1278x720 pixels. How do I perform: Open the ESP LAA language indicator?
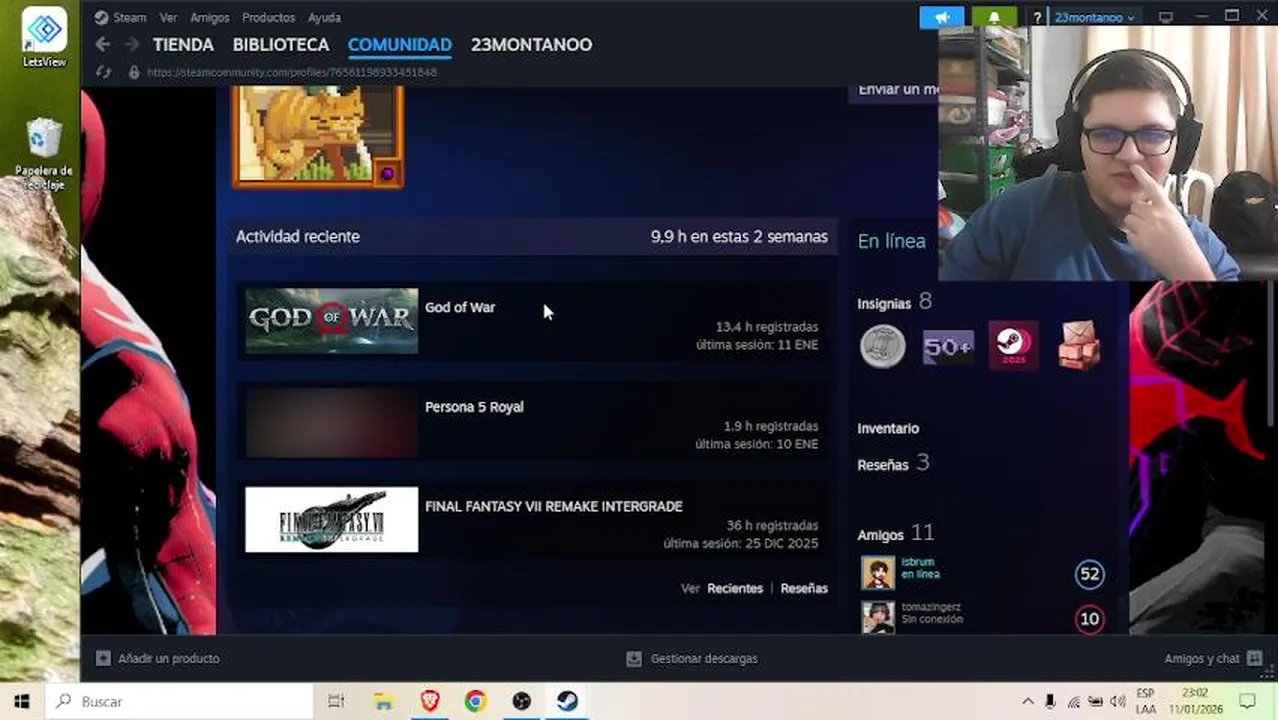(1146, 701)
